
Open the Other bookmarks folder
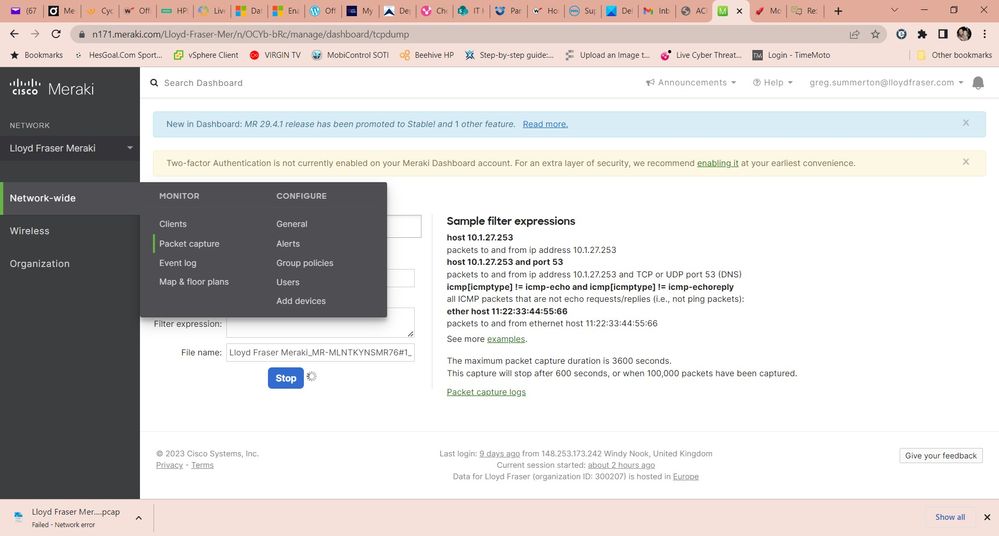point(954,55)
